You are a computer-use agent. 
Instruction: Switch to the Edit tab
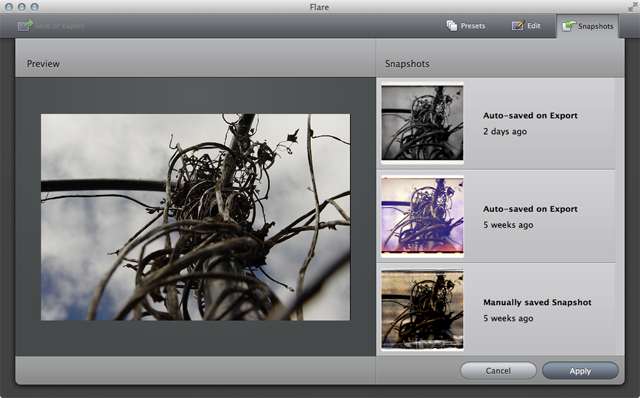pyautogui.click(x=526, y=25)
